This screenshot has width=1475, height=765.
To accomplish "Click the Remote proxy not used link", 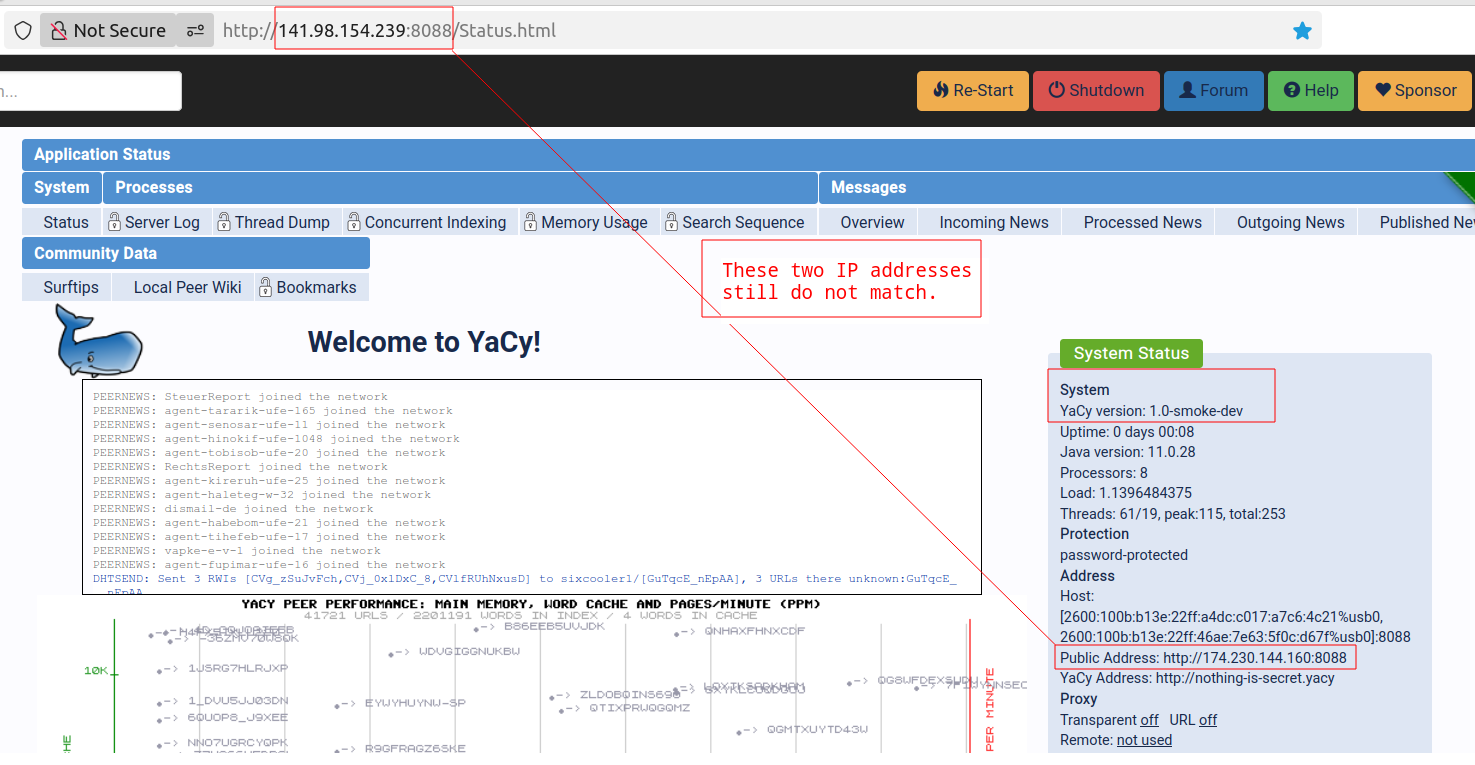I will (1144, 740).
